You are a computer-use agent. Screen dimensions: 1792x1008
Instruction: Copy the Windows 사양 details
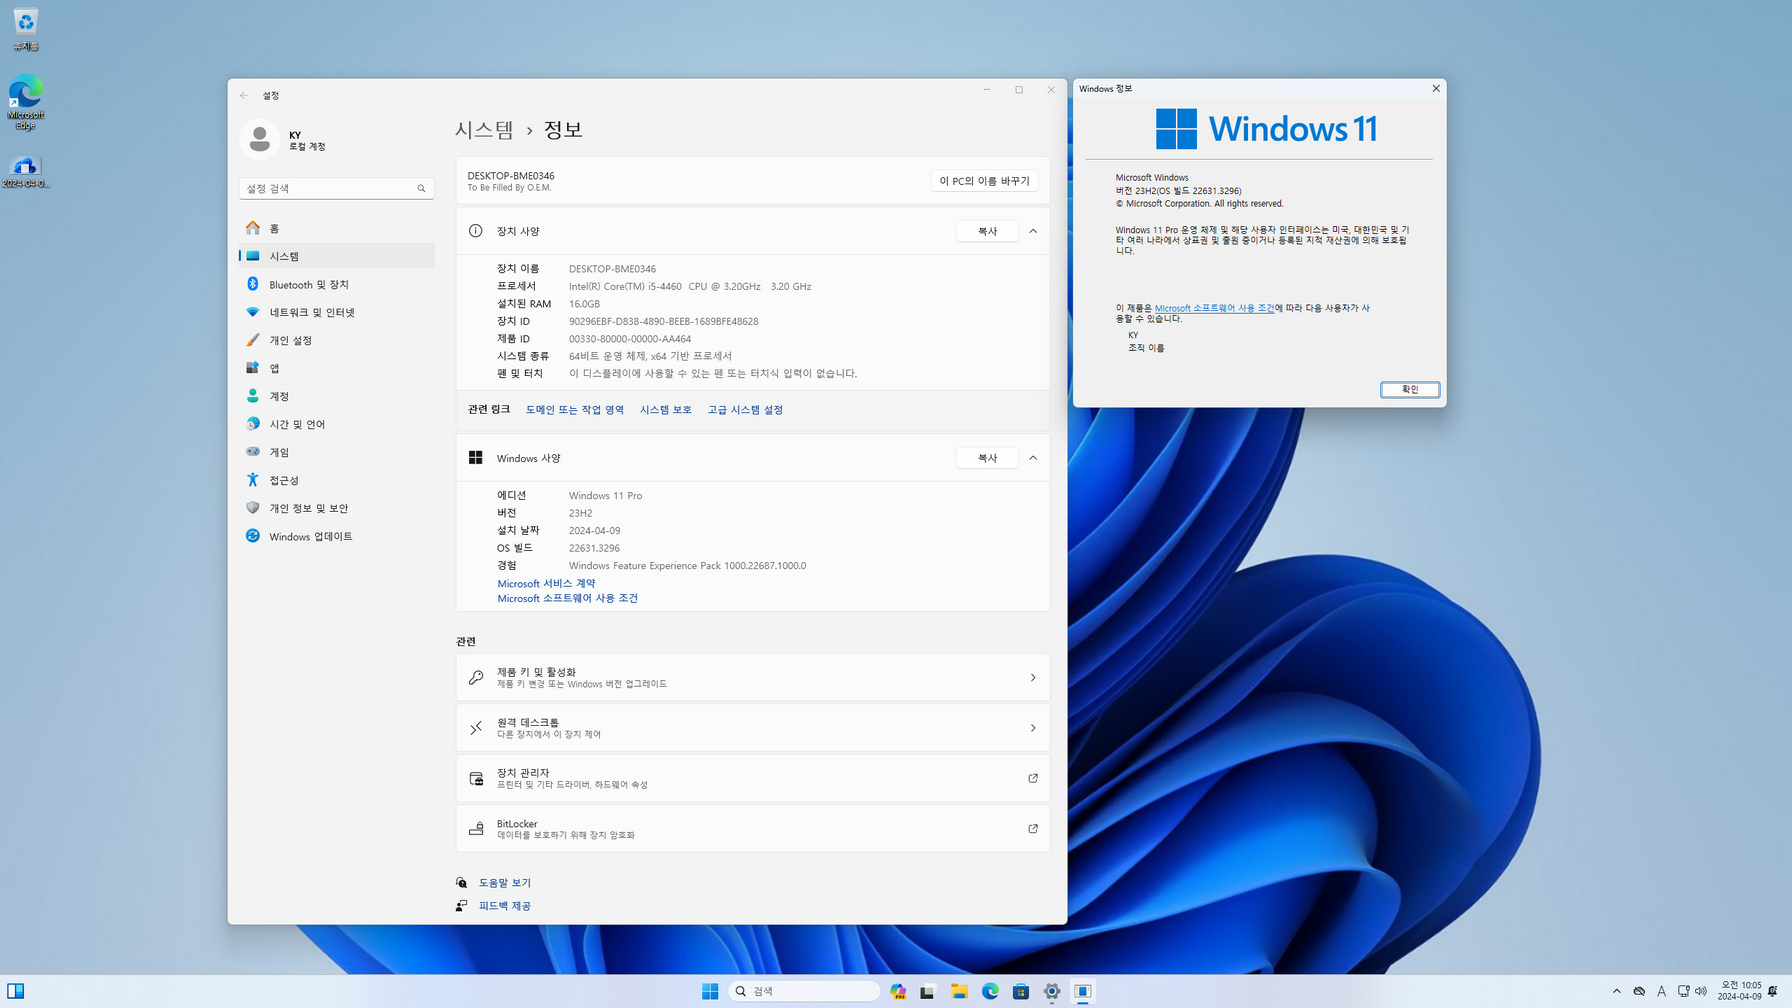(987, 458)
